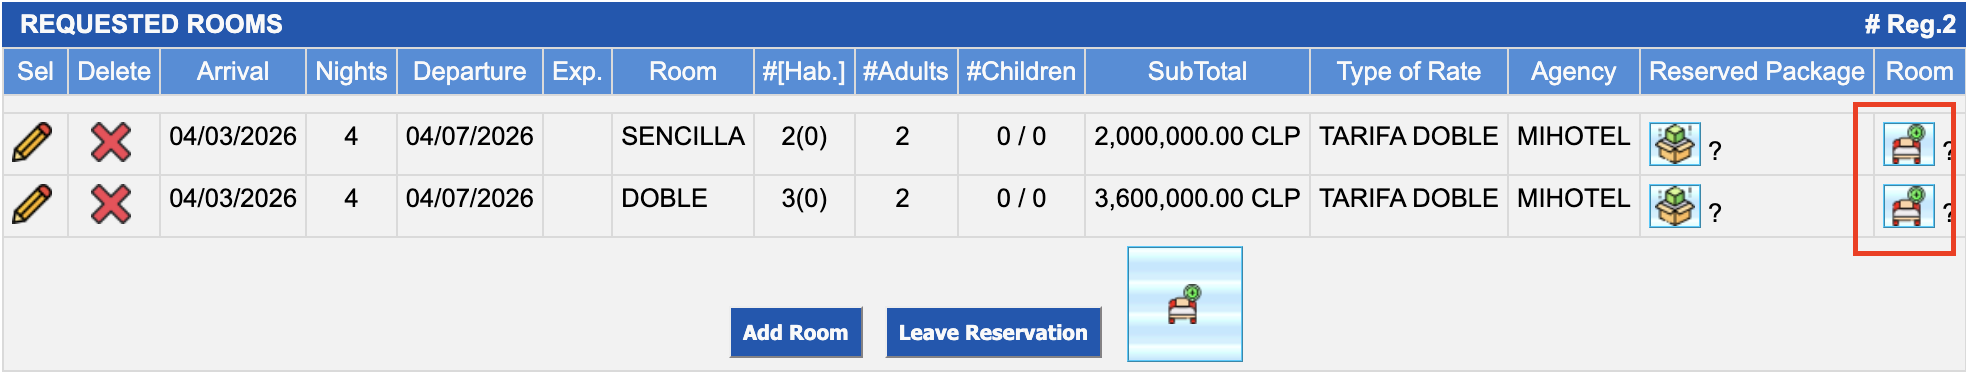Screen dimensions: 1966x374
Task: Assign room icon for DOBLE row
Action: point(1908,206)
